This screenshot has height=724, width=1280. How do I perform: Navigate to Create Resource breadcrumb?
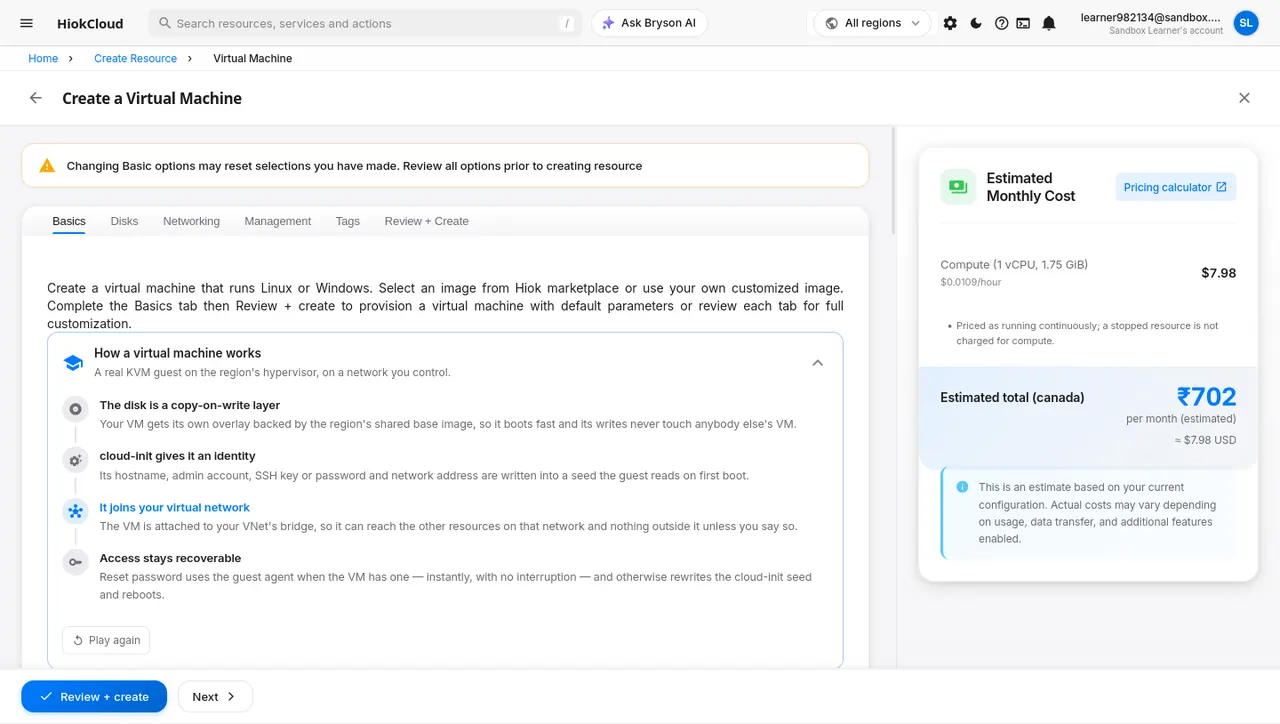tap(135, 59)
